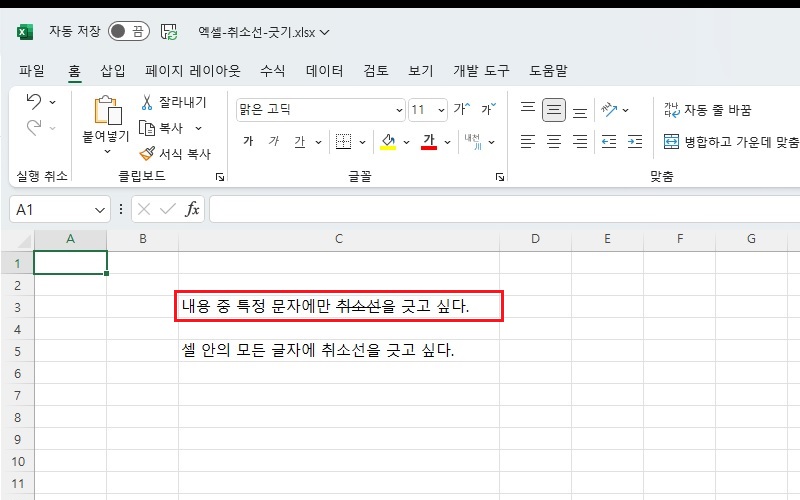Open the 개발 도구 tab
This screenshot has width=800, height=500.
[x=481, y=70]
